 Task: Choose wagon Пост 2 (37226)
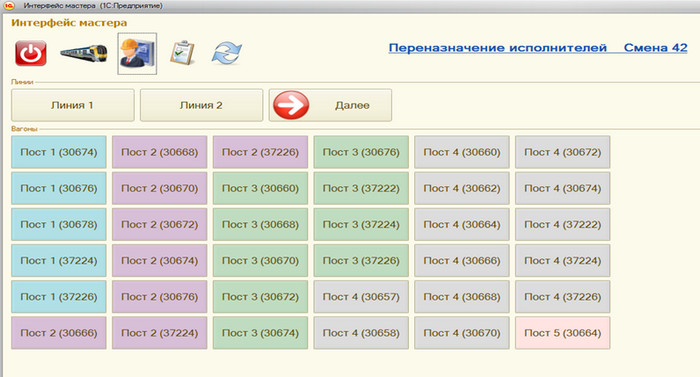260,152
